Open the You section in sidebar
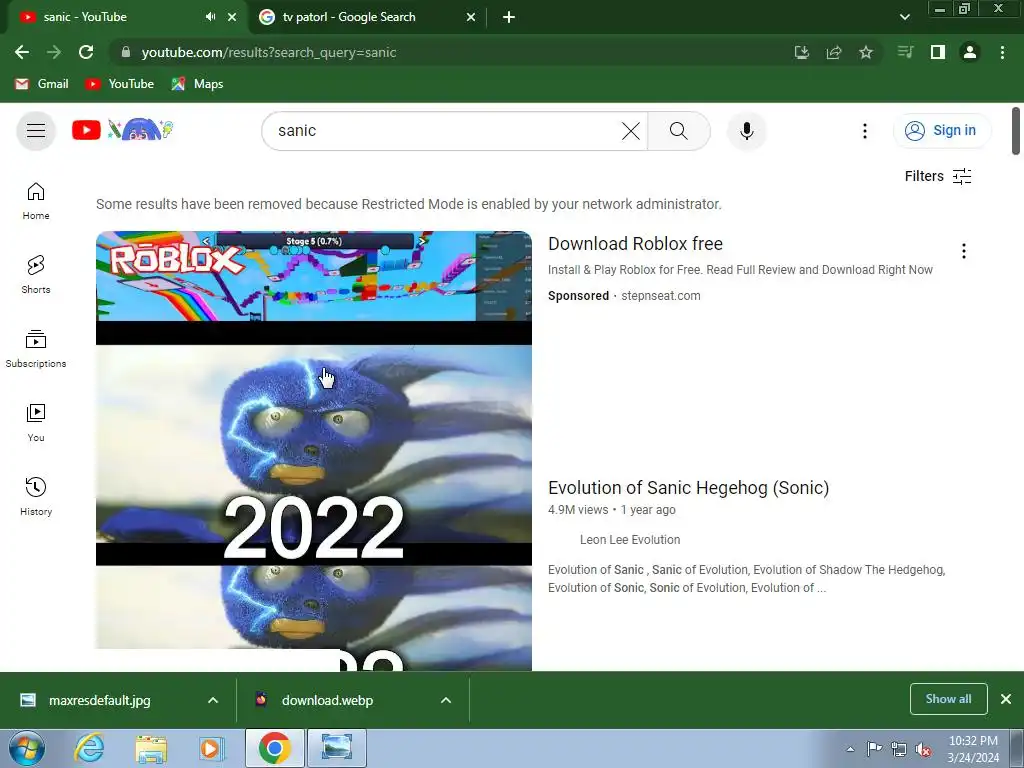The image size is (1024, 768). click(36, 423)
